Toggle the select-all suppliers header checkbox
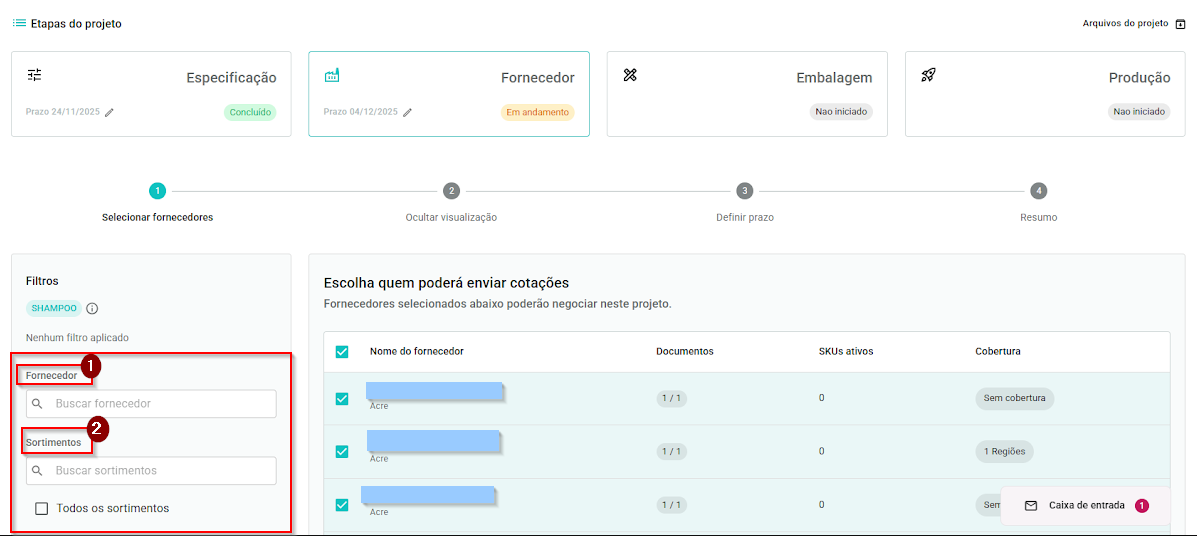 (x=342, y=352)
